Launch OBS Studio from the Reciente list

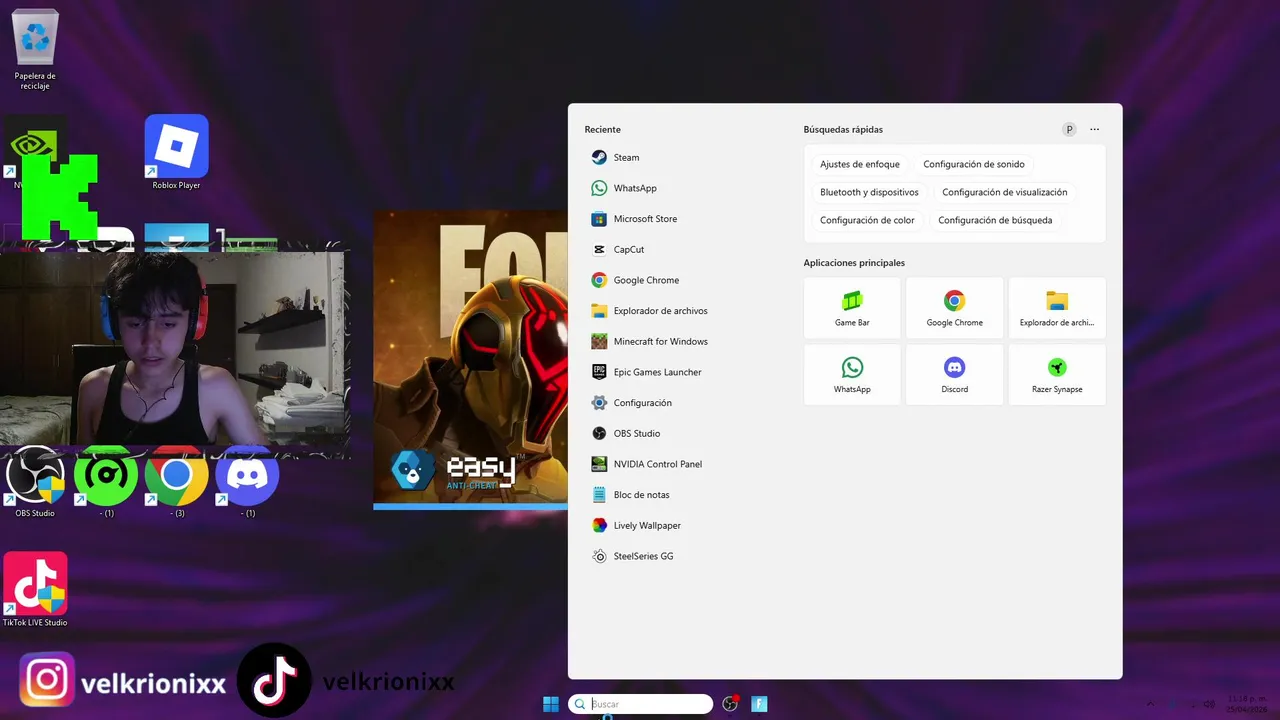(x=685, y=433)
